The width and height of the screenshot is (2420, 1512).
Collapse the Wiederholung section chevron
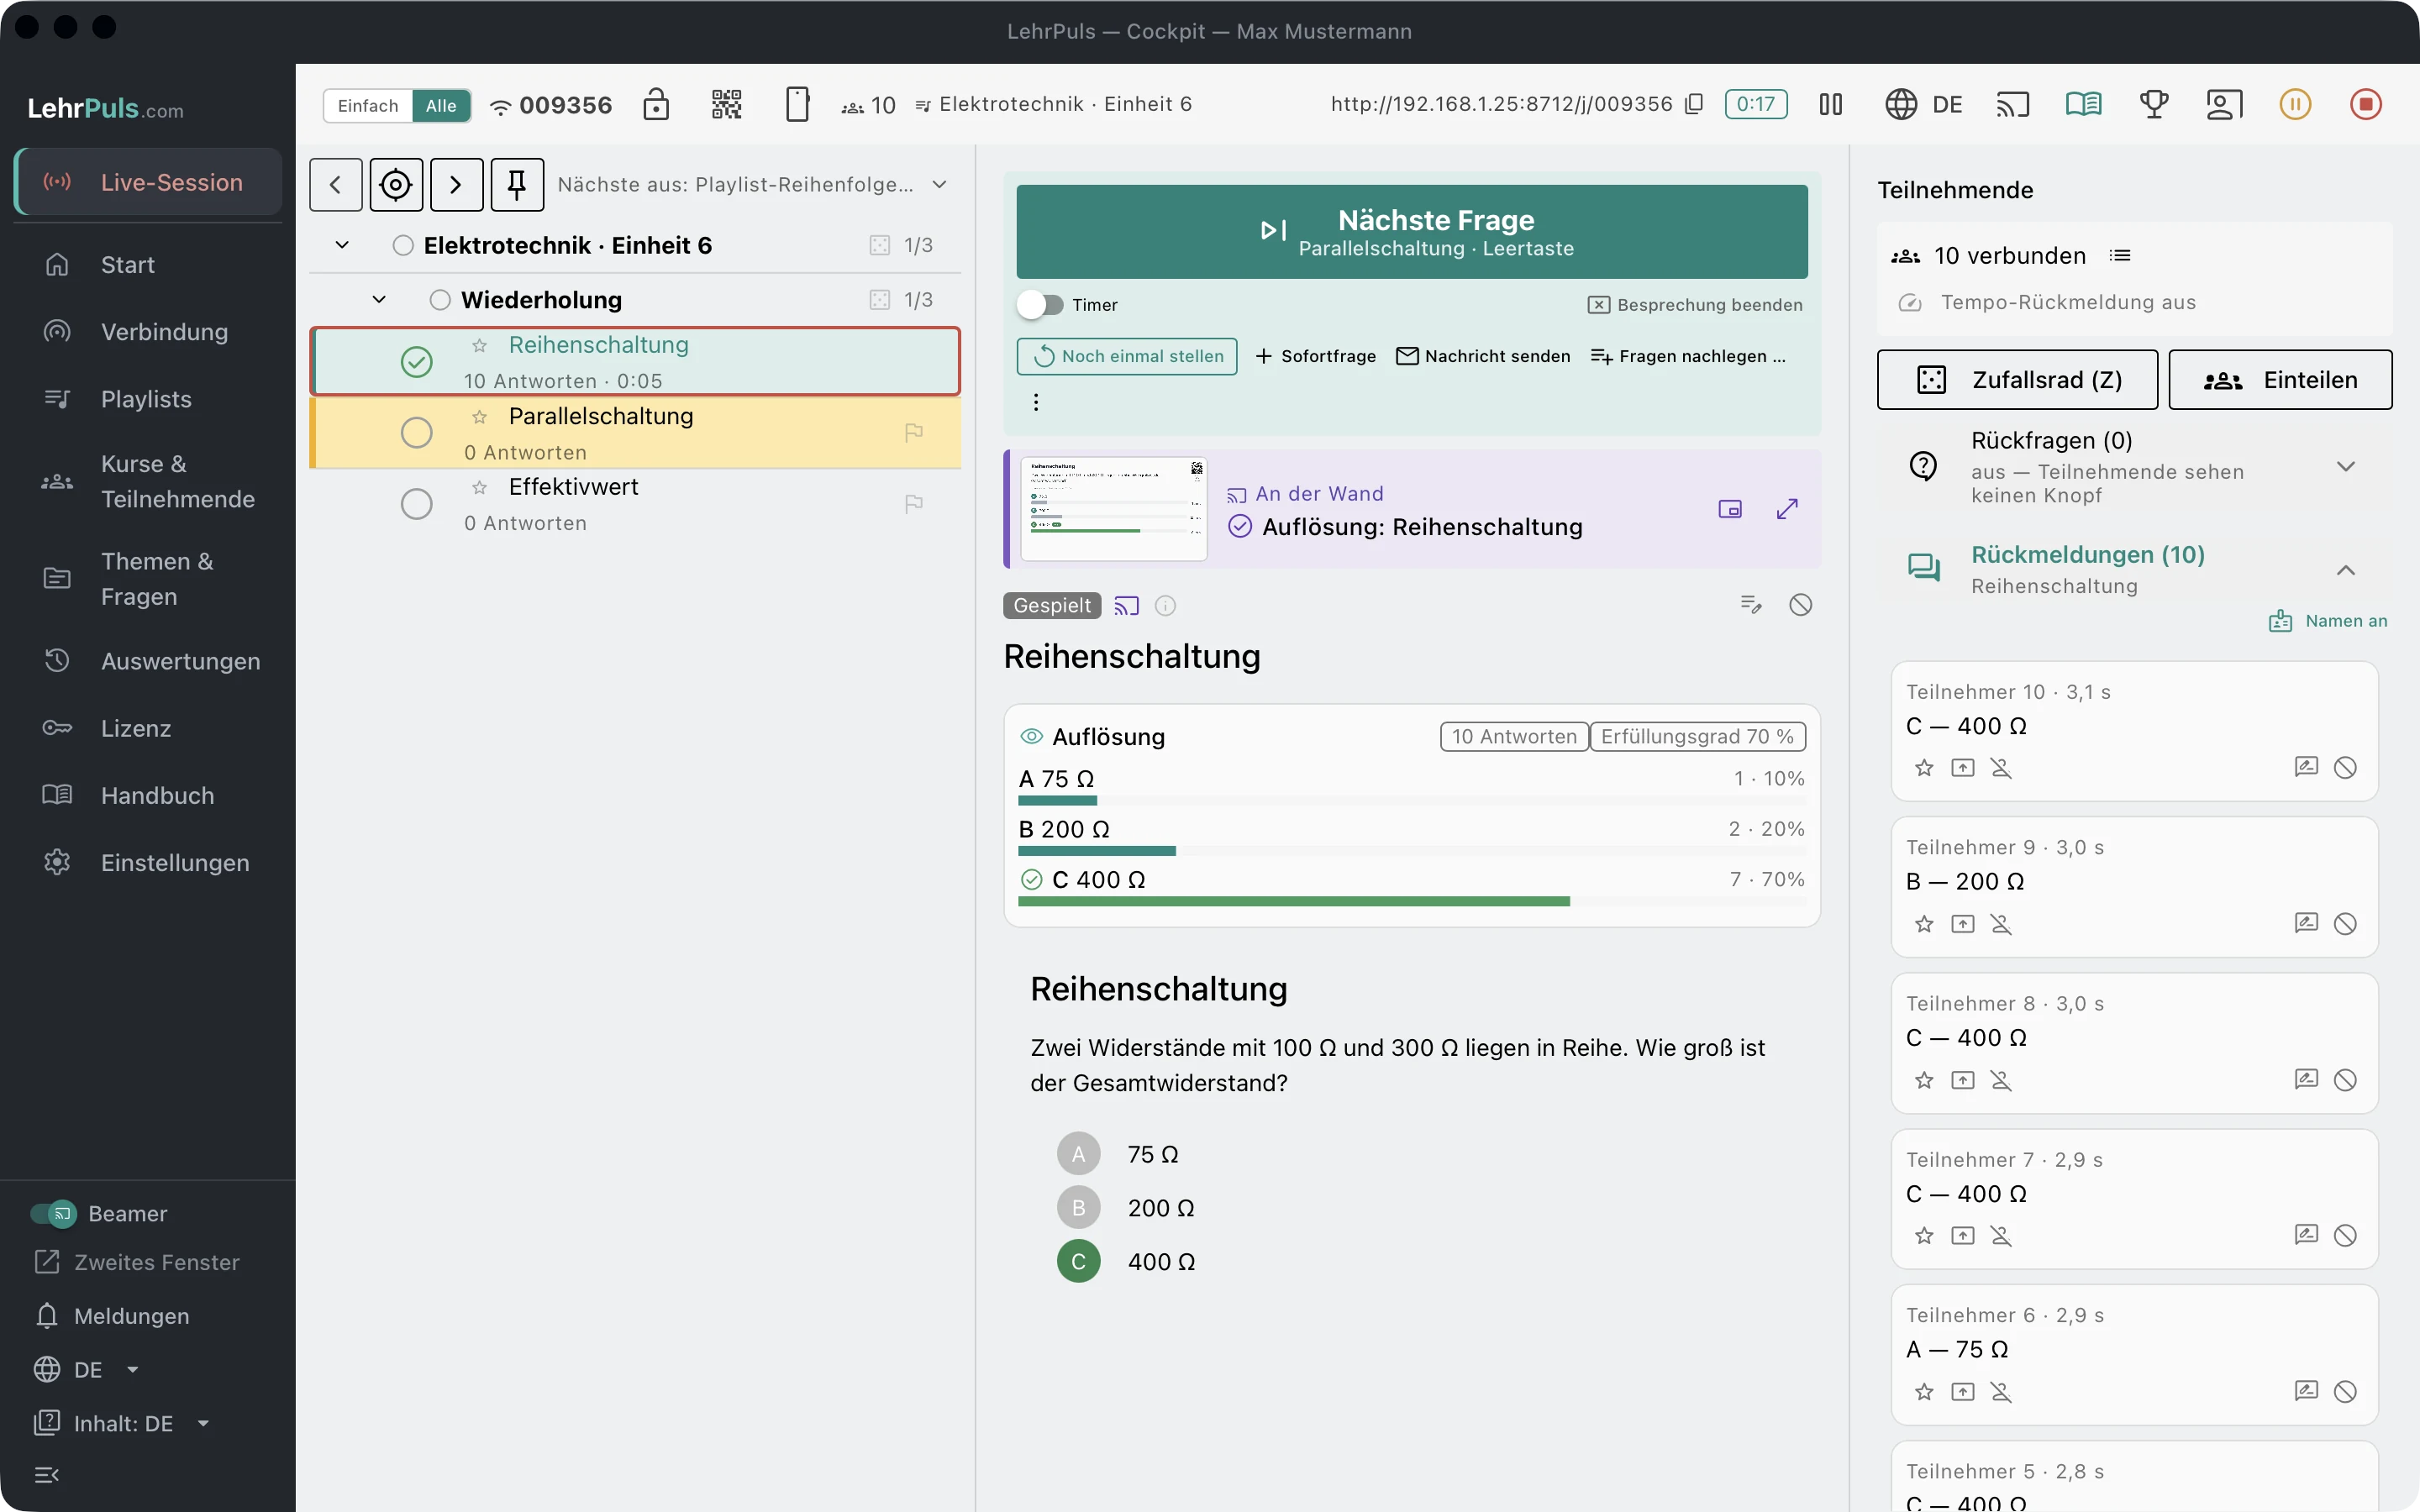(379, 300)
